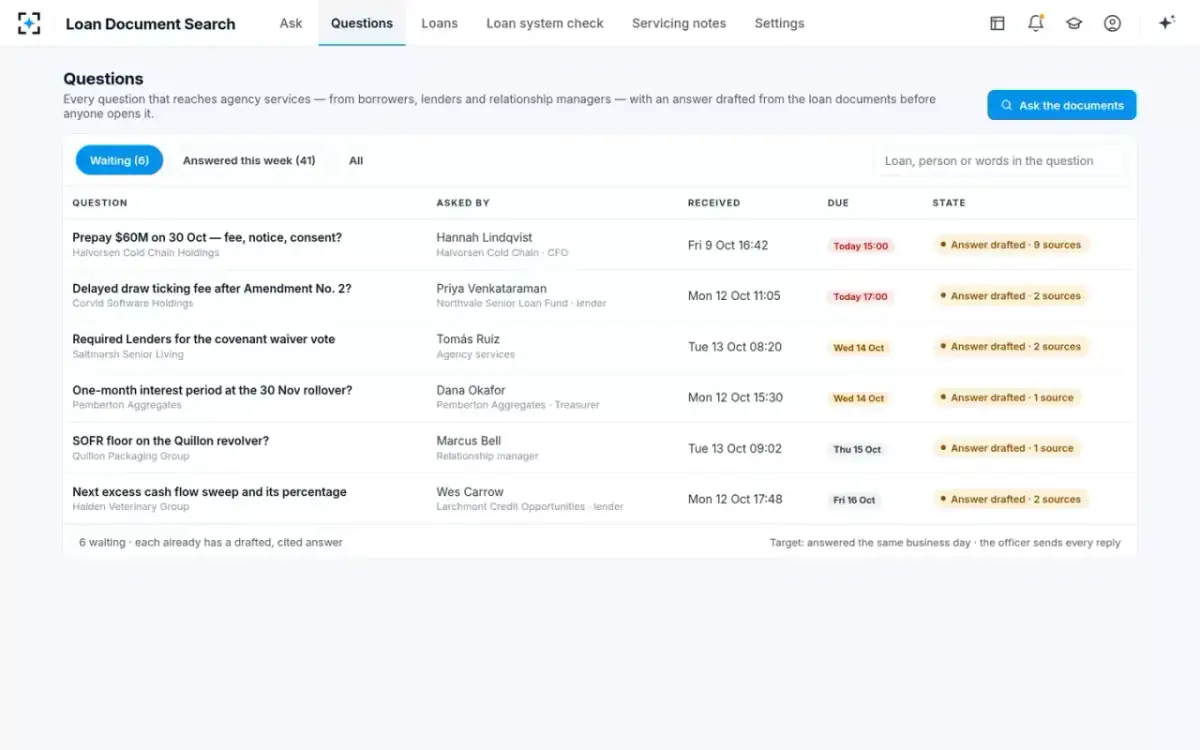Click Wed 14 Oct badge in Dana Okafor row
Image resolution: width=1200 pixels, height=750 pixels.
coord(859,398)
